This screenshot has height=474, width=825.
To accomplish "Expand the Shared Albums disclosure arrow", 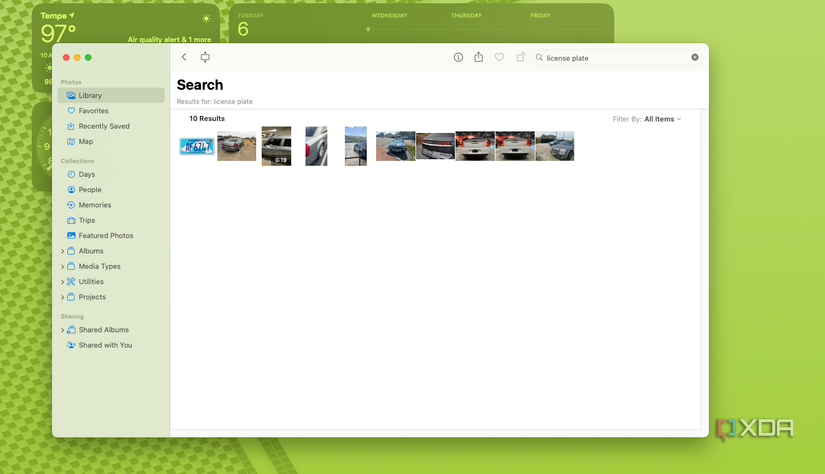I will 63,330.
